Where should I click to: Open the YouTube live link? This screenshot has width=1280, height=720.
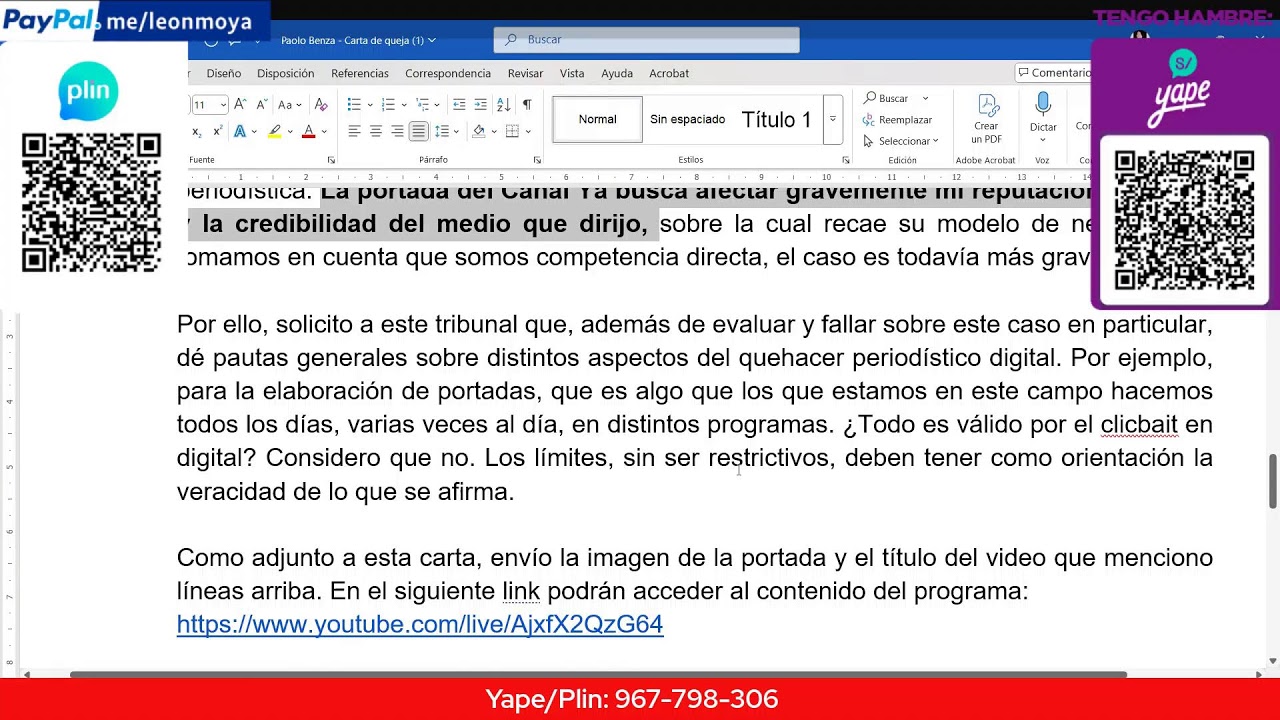click(x=420, y=624)
